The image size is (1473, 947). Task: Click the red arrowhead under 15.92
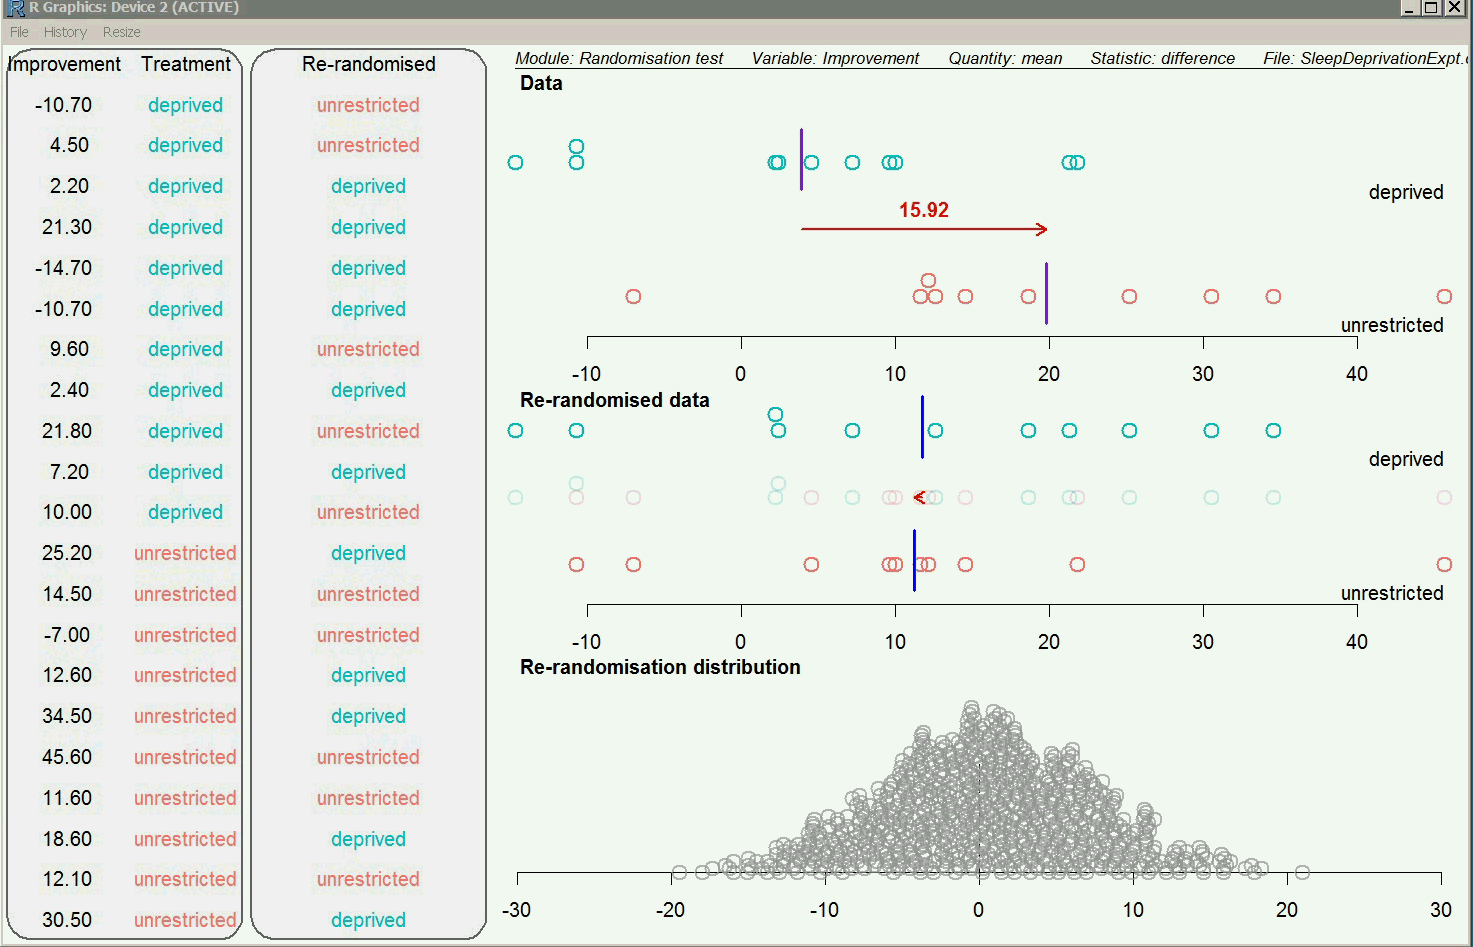1042,229
